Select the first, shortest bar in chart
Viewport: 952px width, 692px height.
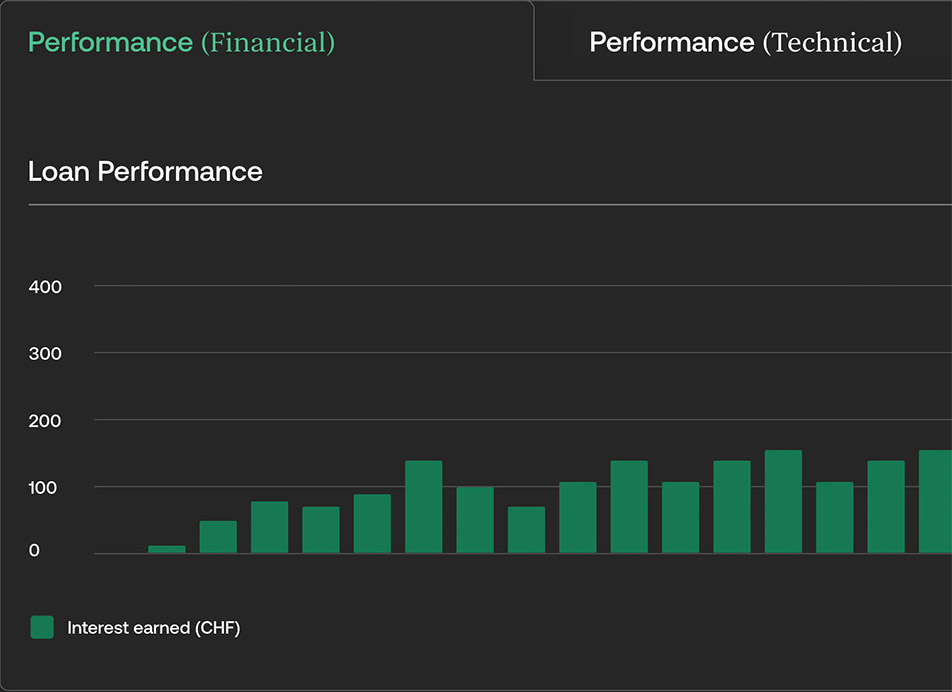coord(167,549)
